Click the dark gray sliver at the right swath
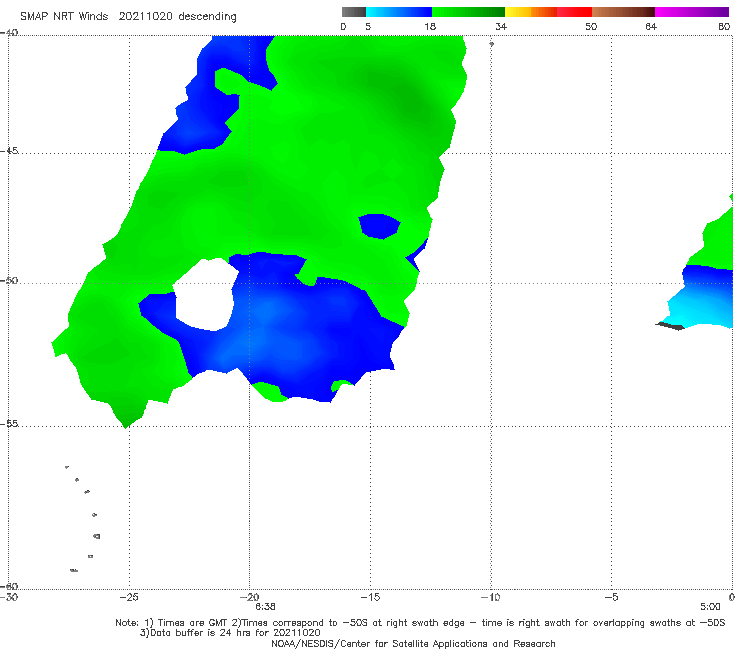The width and height of the screenshot is (740, 650). [x=670, y=326]
